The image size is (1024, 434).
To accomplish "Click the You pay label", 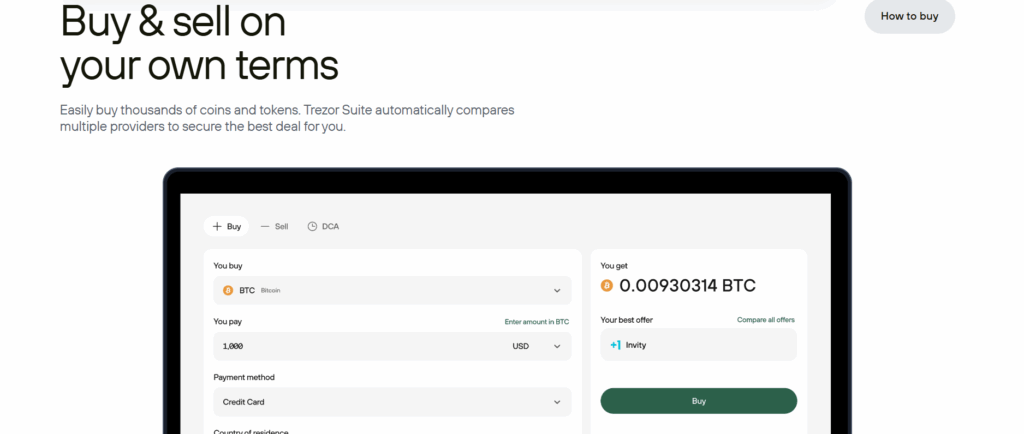I will point(227,322).
